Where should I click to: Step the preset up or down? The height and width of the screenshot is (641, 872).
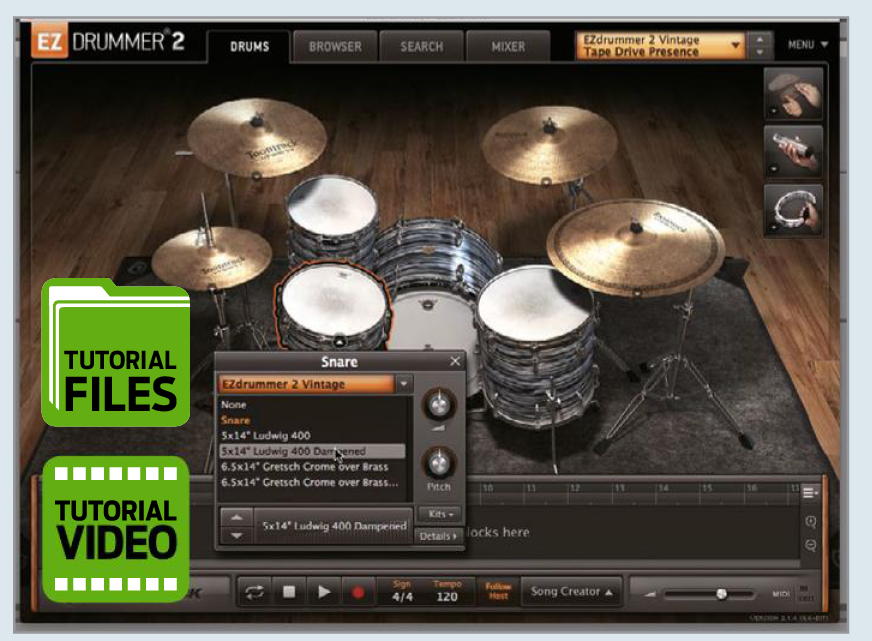pyautogui.click(x=760, y=46)
